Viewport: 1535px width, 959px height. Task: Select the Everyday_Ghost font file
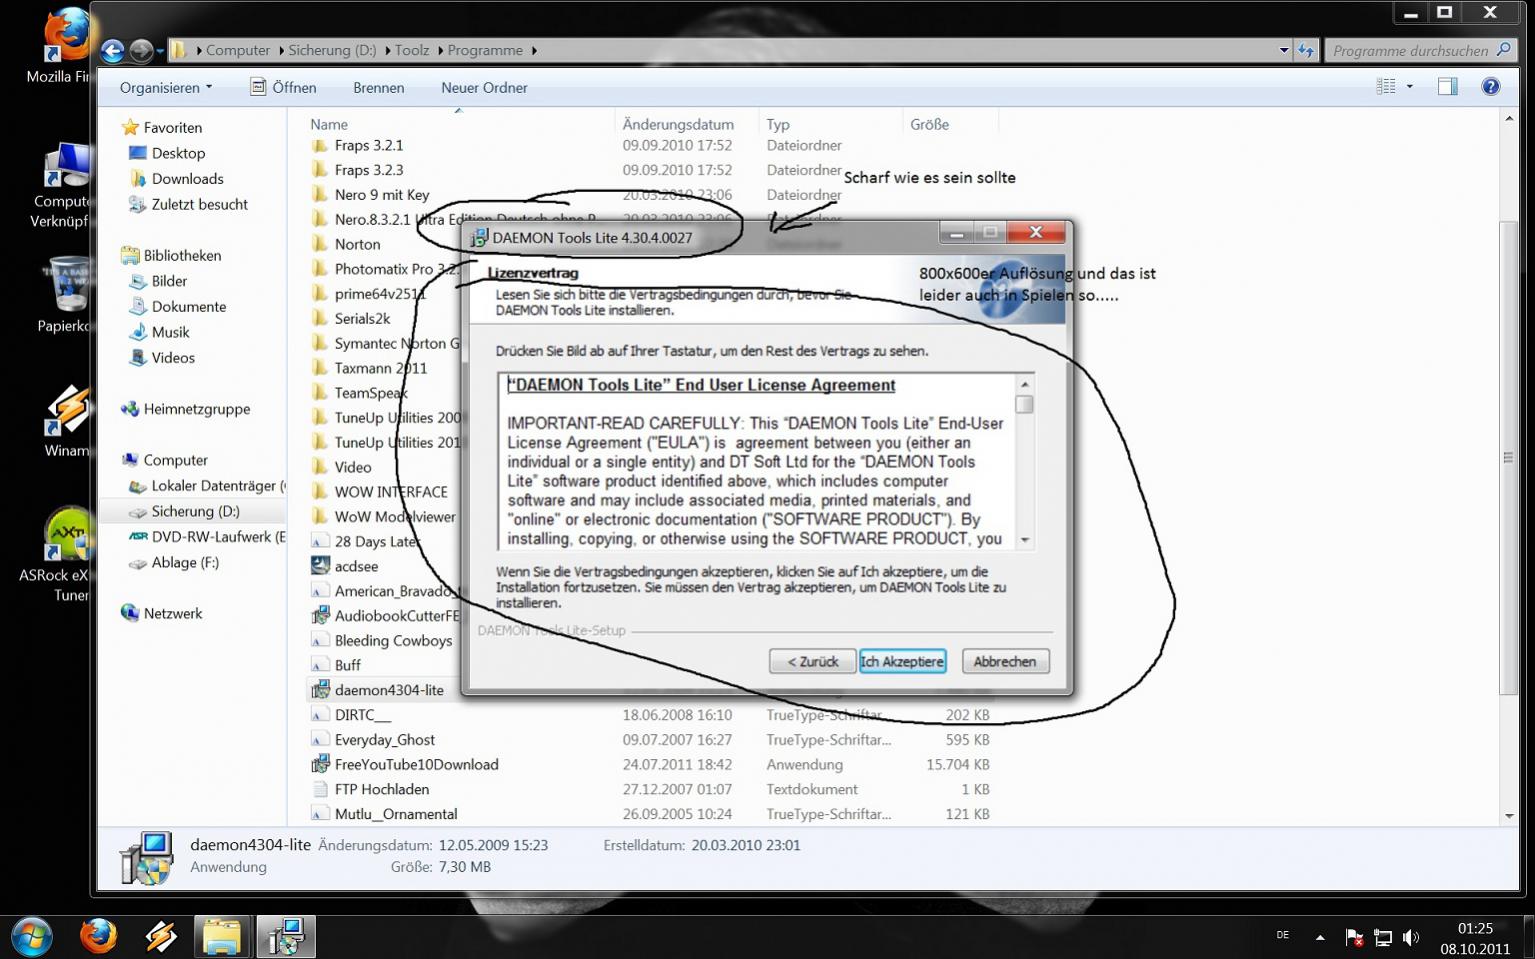click(x=384, y=740)
